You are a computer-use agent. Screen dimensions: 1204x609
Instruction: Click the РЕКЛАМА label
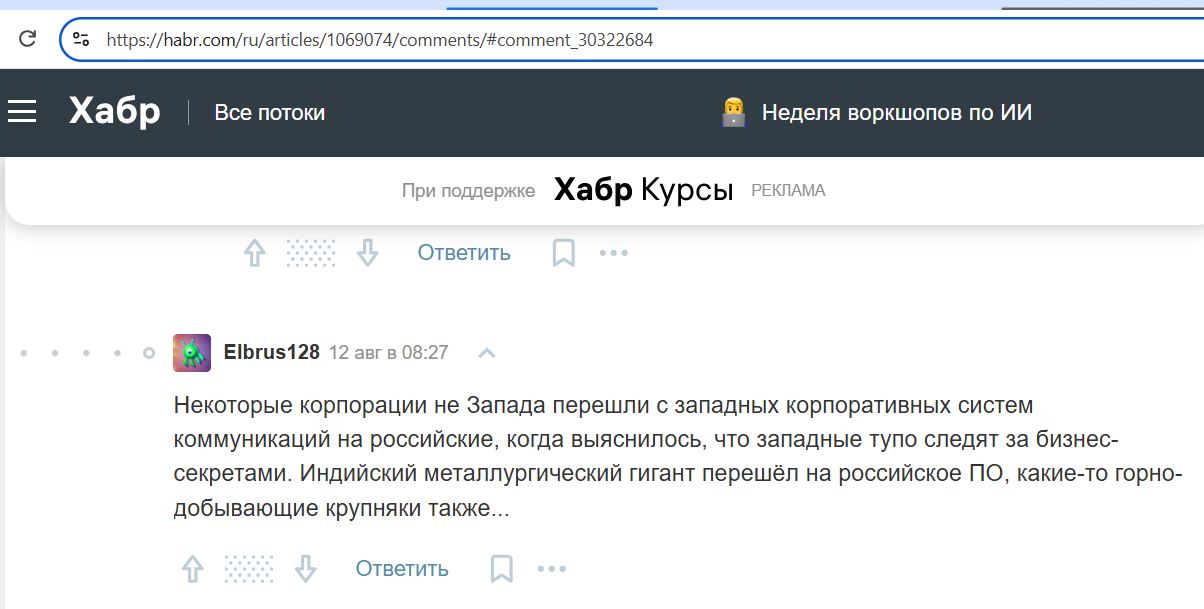(x=788, y=190)
